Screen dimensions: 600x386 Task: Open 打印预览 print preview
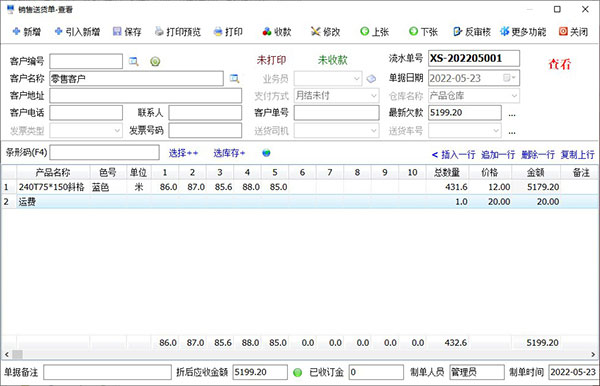click(178, 32)
